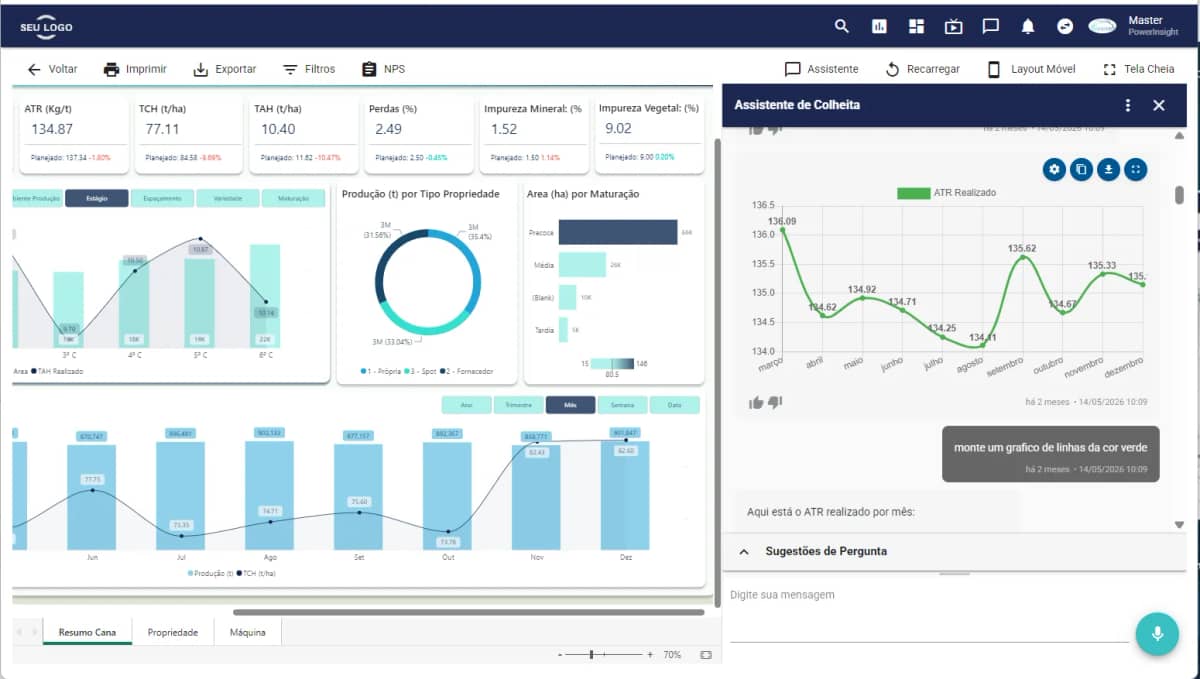Click the live TV presentation icon

953,26
